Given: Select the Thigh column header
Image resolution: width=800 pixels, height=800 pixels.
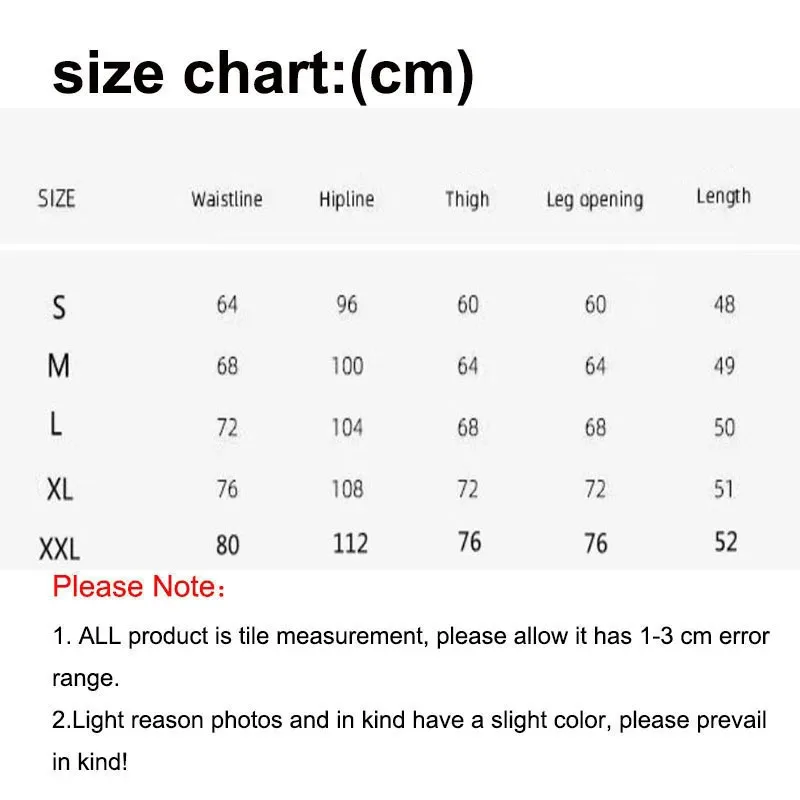Looking at the screenshot, I should [467, 199].
